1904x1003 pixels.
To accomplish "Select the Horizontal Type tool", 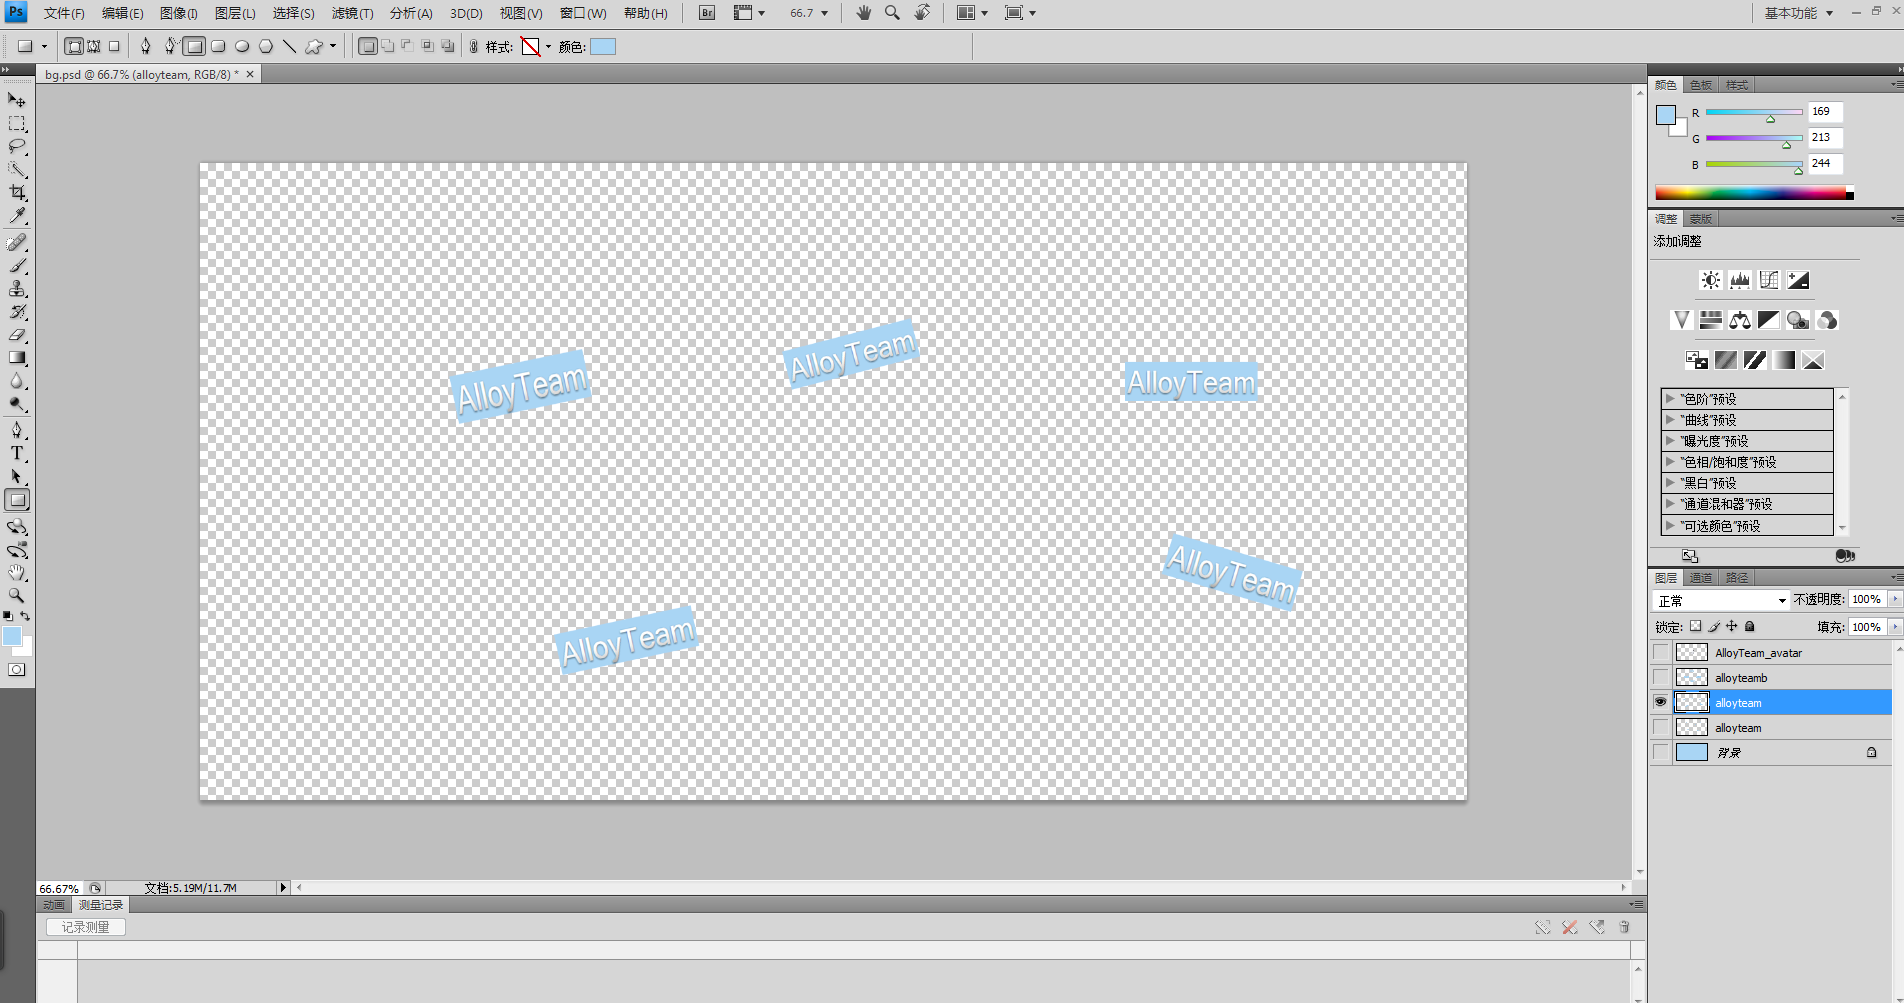I will point(17,453).
